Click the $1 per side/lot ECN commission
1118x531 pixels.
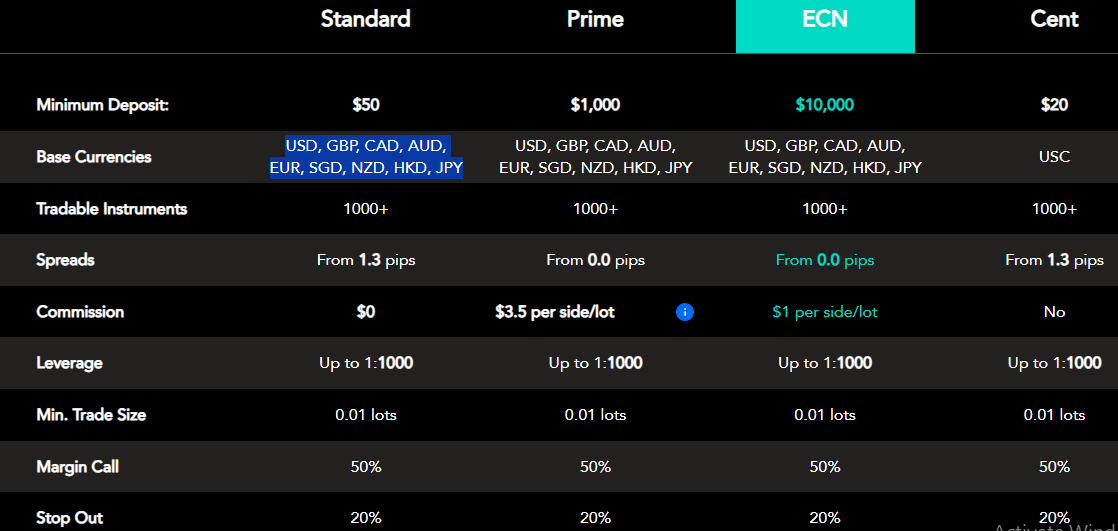click(825, 312)
